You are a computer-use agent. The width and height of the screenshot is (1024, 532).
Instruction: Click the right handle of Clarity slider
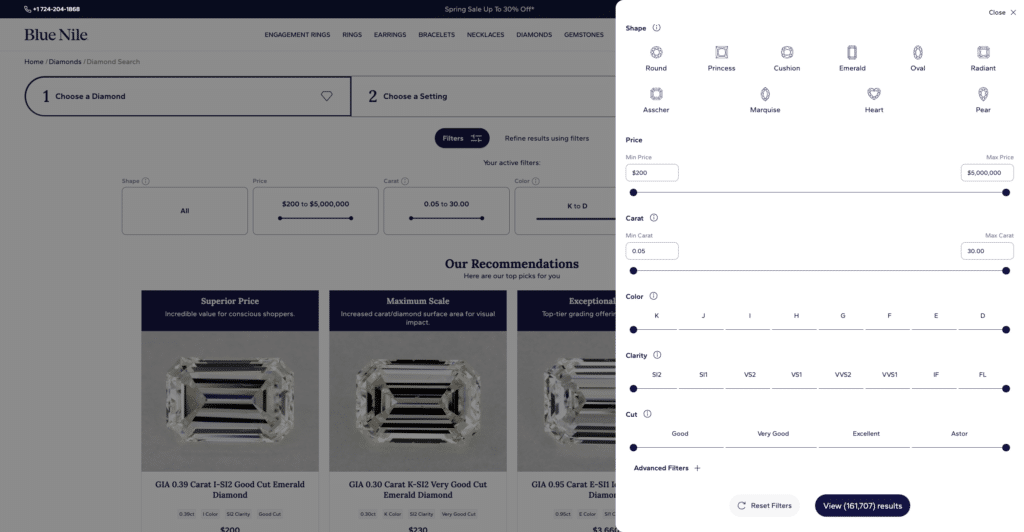[1006, 388]
